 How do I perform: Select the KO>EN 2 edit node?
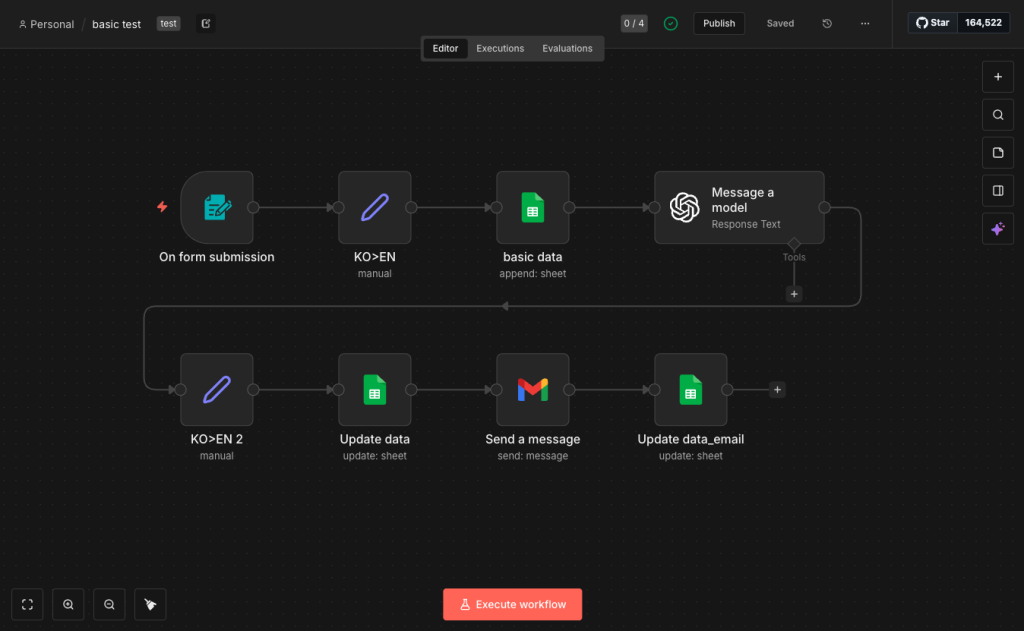217,390
